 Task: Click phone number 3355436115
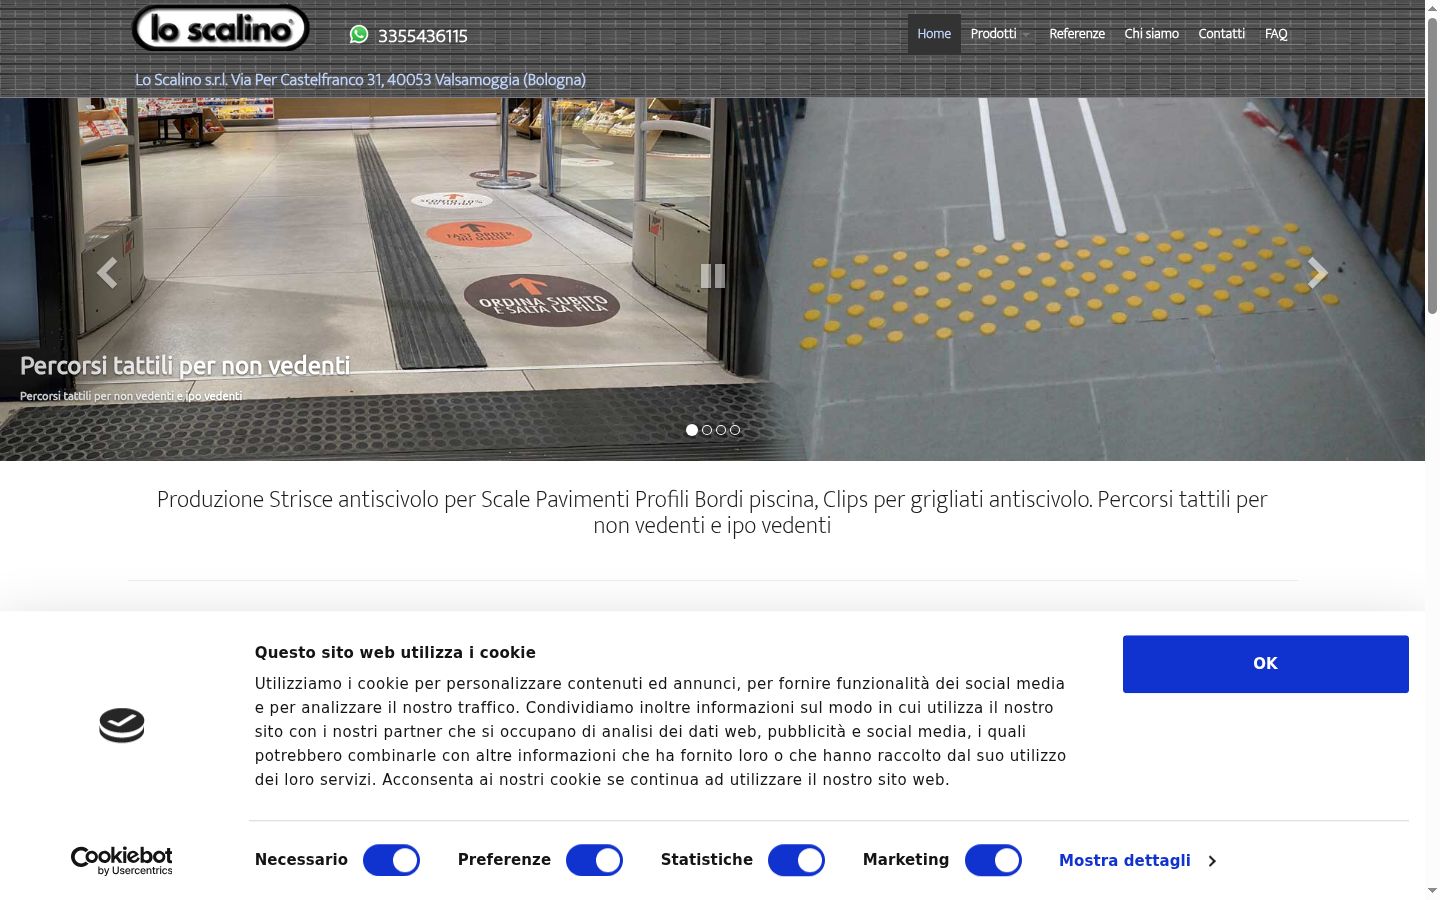point(423,36)
